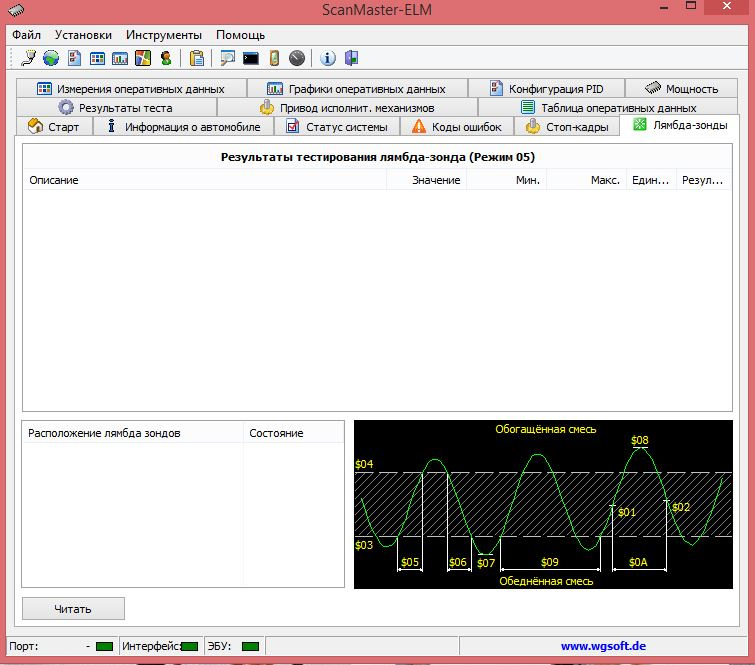Switch to the Мощность tab

[681, 88]
